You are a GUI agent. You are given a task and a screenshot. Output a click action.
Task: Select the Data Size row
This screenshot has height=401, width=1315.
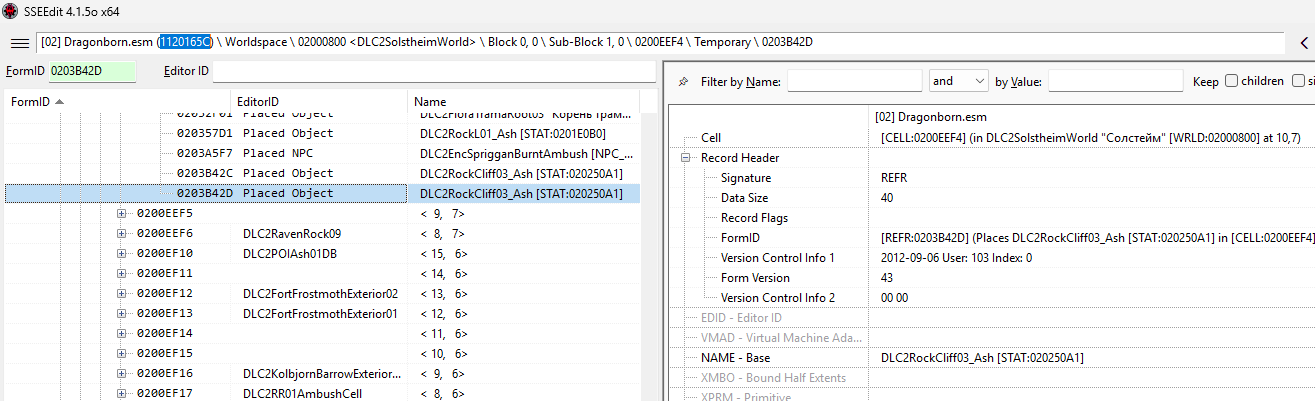(990, 198)
